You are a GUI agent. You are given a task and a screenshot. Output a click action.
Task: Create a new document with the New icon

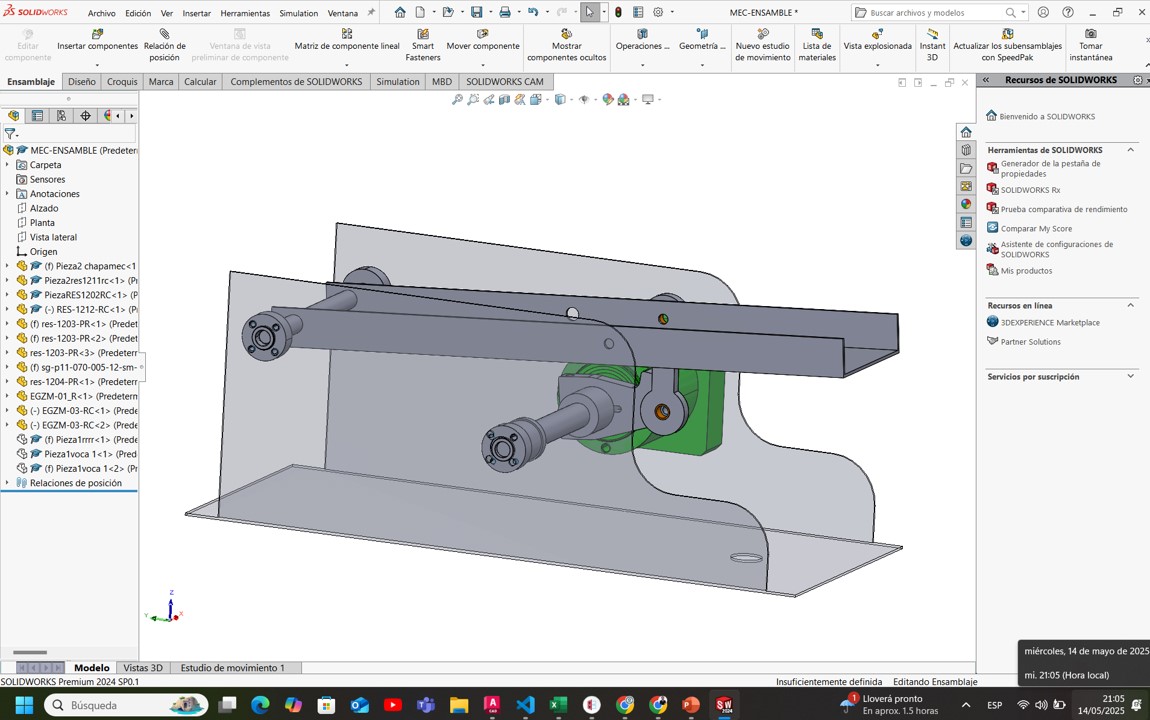(420, 12)
